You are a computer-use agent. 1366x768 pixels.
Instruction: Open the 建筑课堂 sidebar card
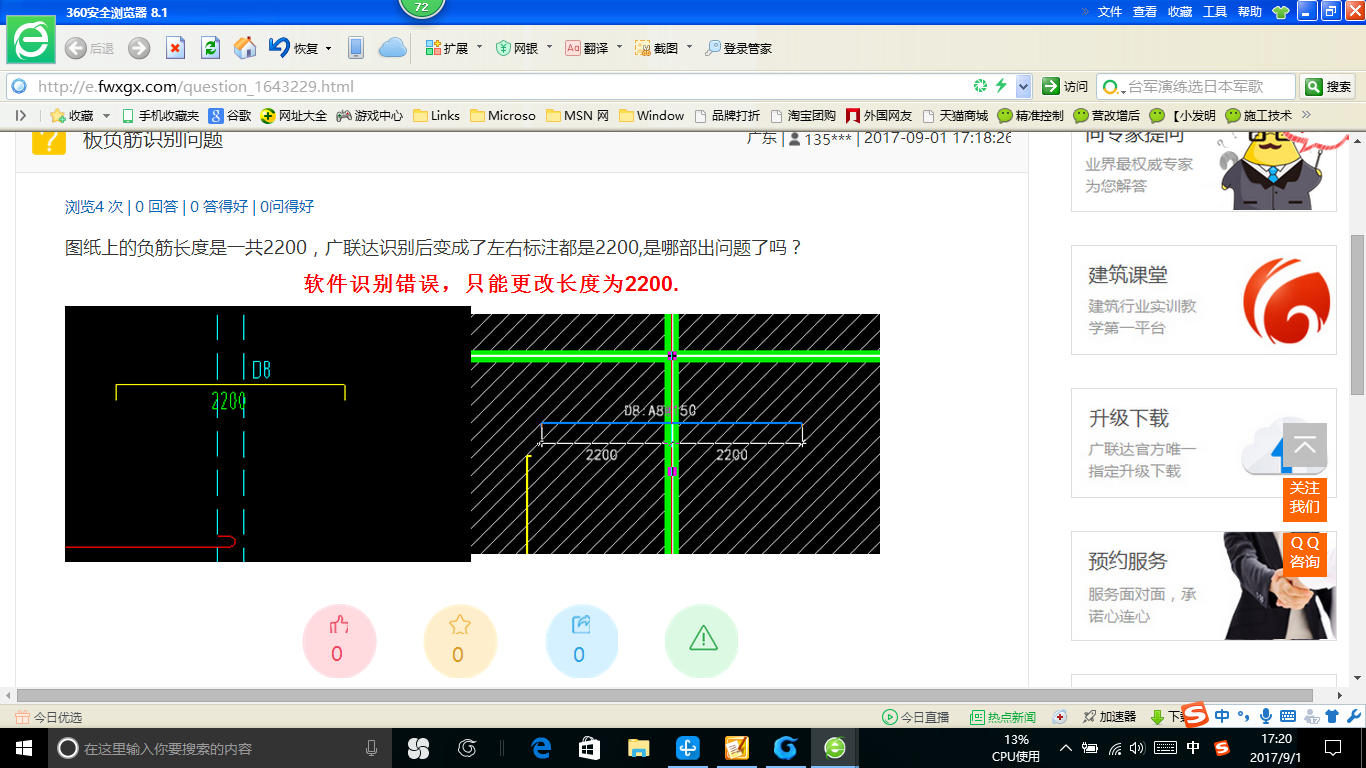(1204, 300)
